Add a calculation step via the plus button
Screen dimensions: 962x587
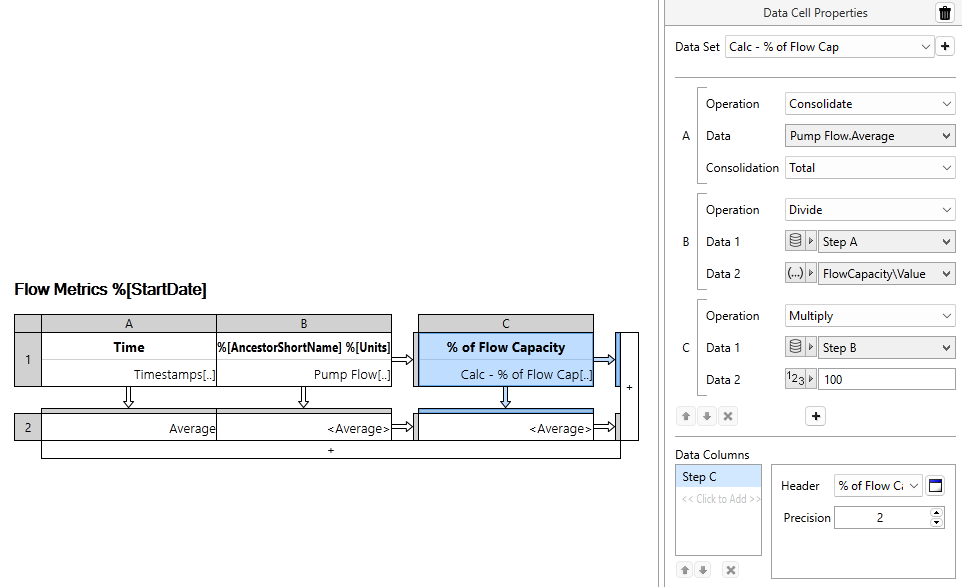coord(815,415)
